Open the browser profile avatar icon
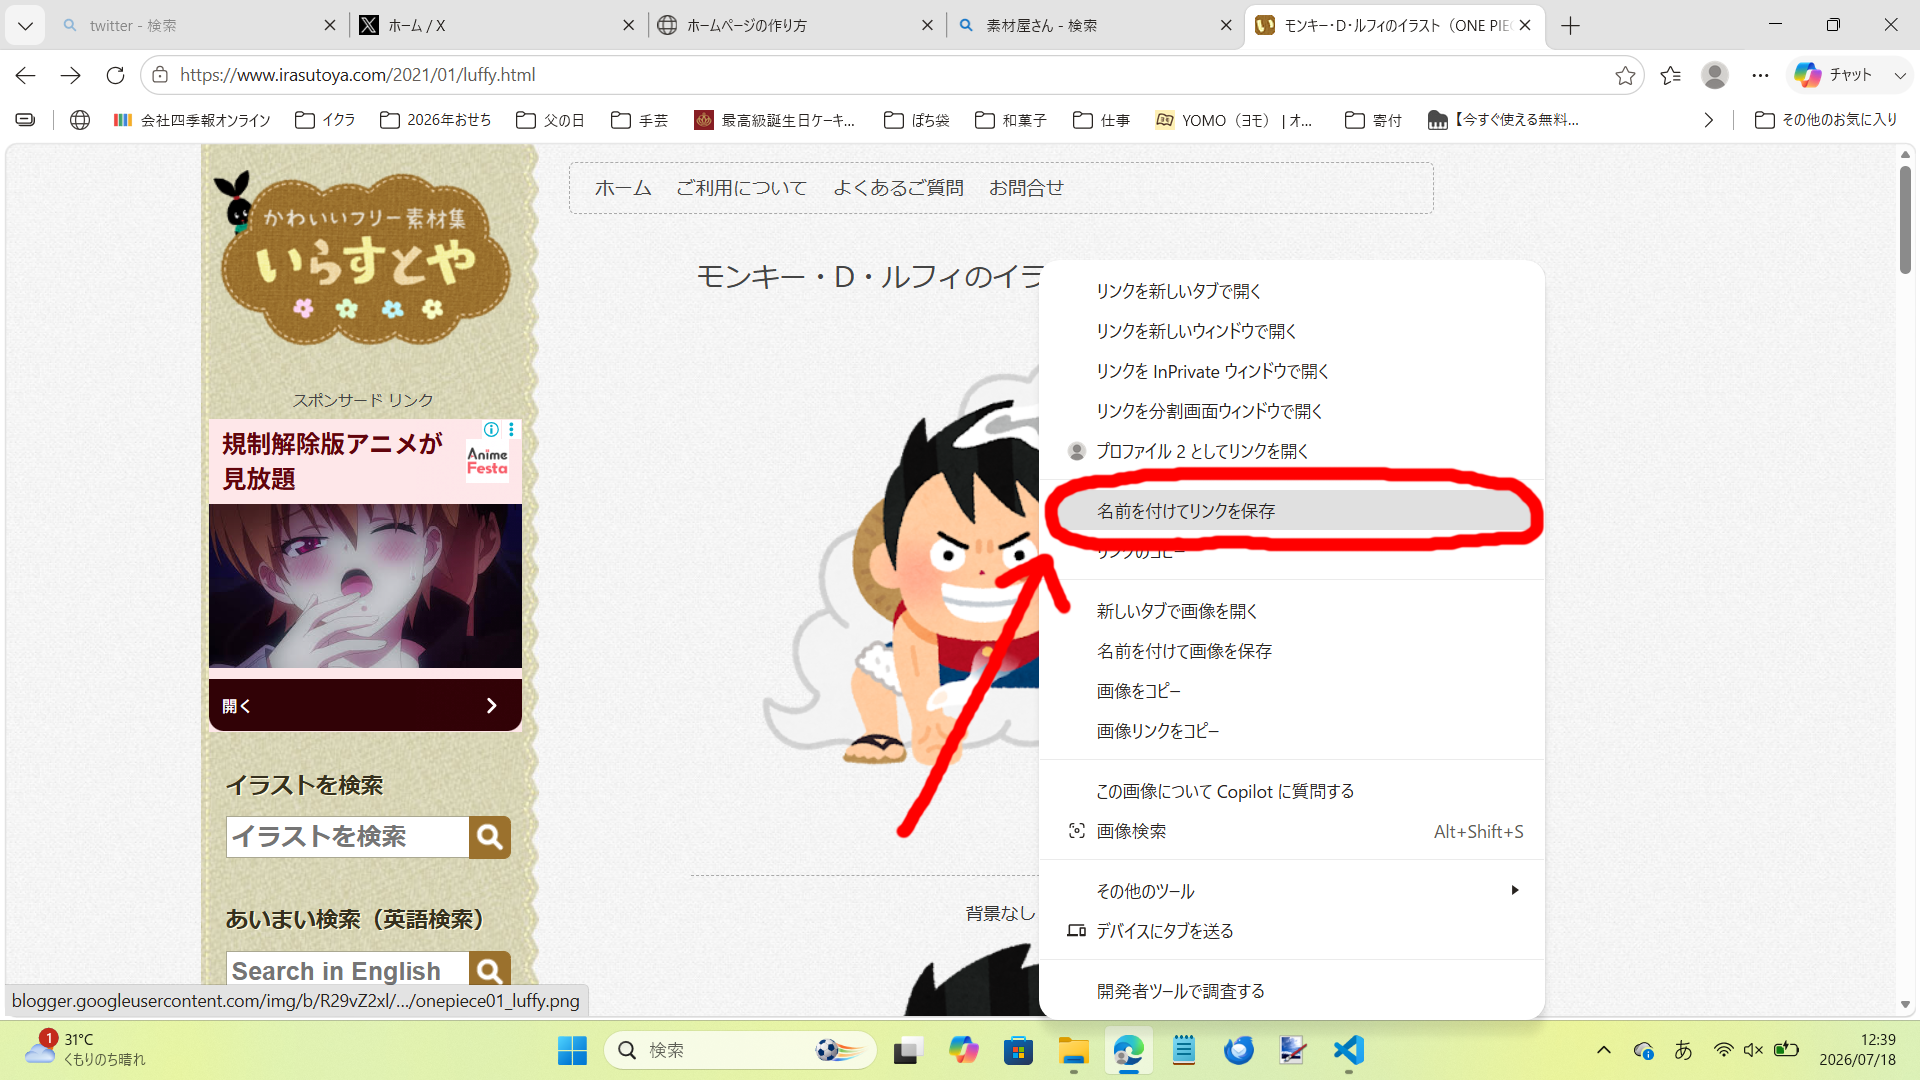The height and width of the screenshot is (1080, 1920). (1715, 75)
